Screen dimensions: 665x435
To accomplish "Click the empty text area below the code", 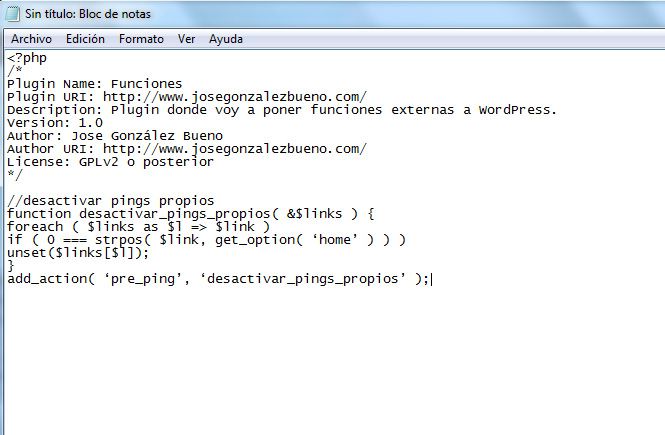I will (x=334, y=360).
